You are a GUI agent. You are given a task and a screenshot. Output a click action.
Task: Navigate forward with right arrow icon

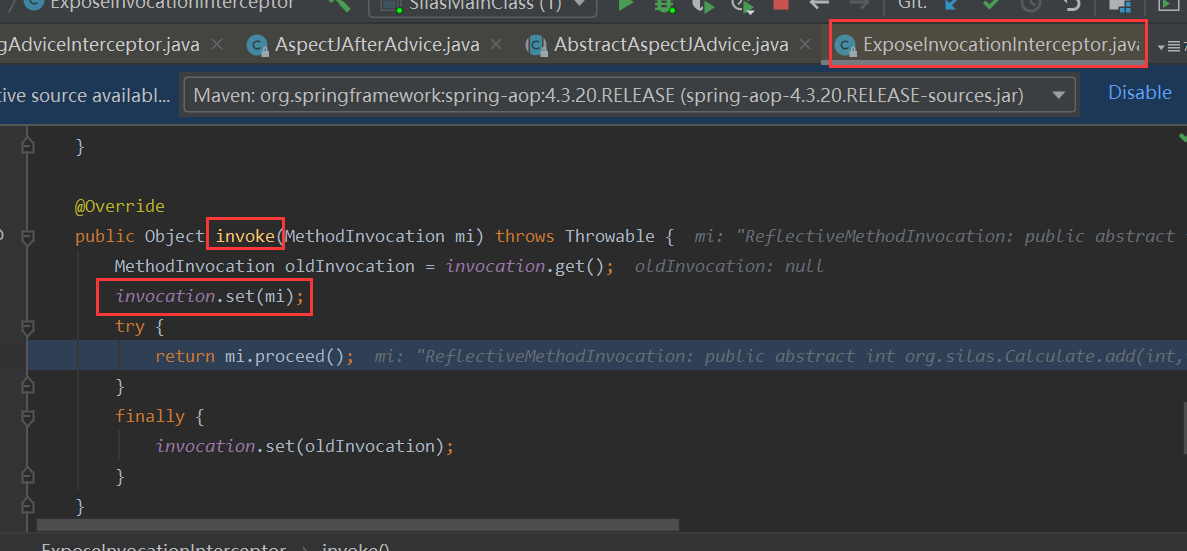859,4
